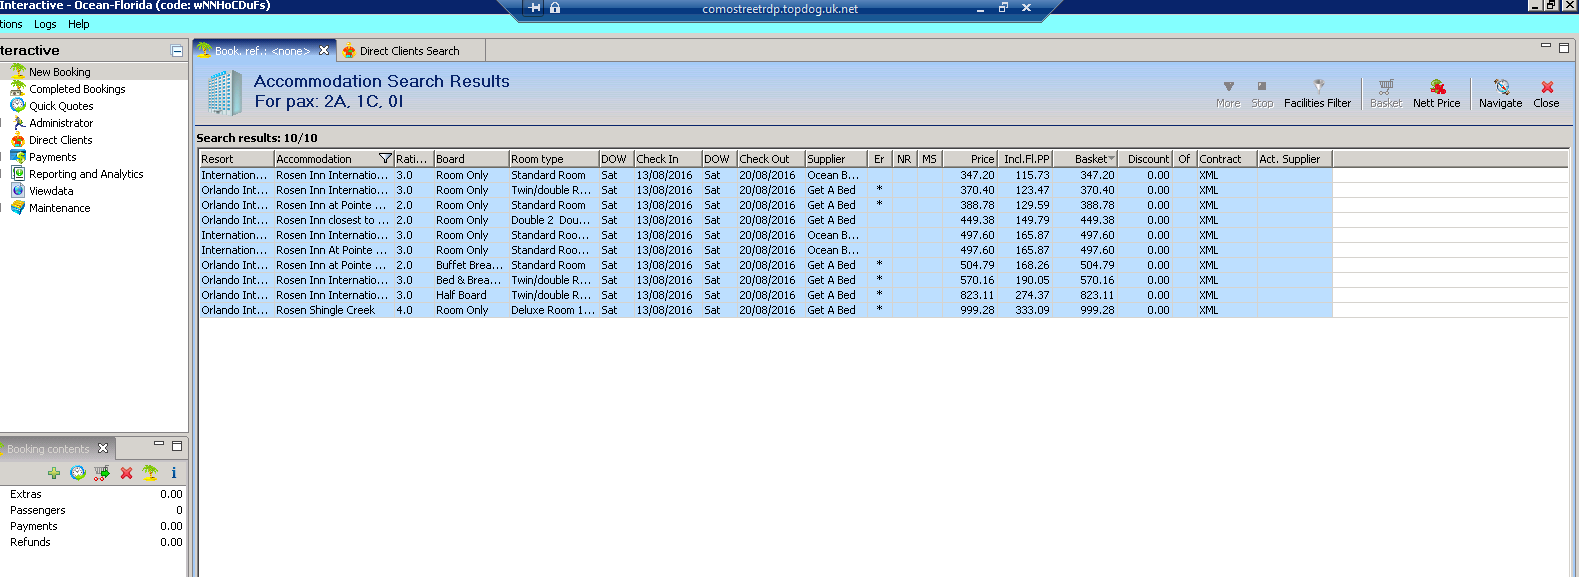This screenshot has height=577, width=1579.
Task: Switch to Direct Clients Search tab
Action: pyautogui.click(x=409, y=51)
